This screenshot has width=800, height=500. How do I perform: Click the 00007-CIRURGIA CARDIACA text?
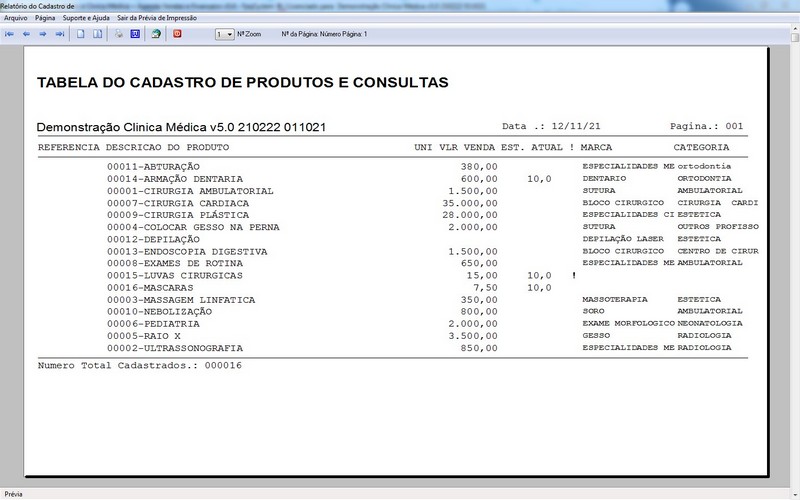(x=178, y=203)
